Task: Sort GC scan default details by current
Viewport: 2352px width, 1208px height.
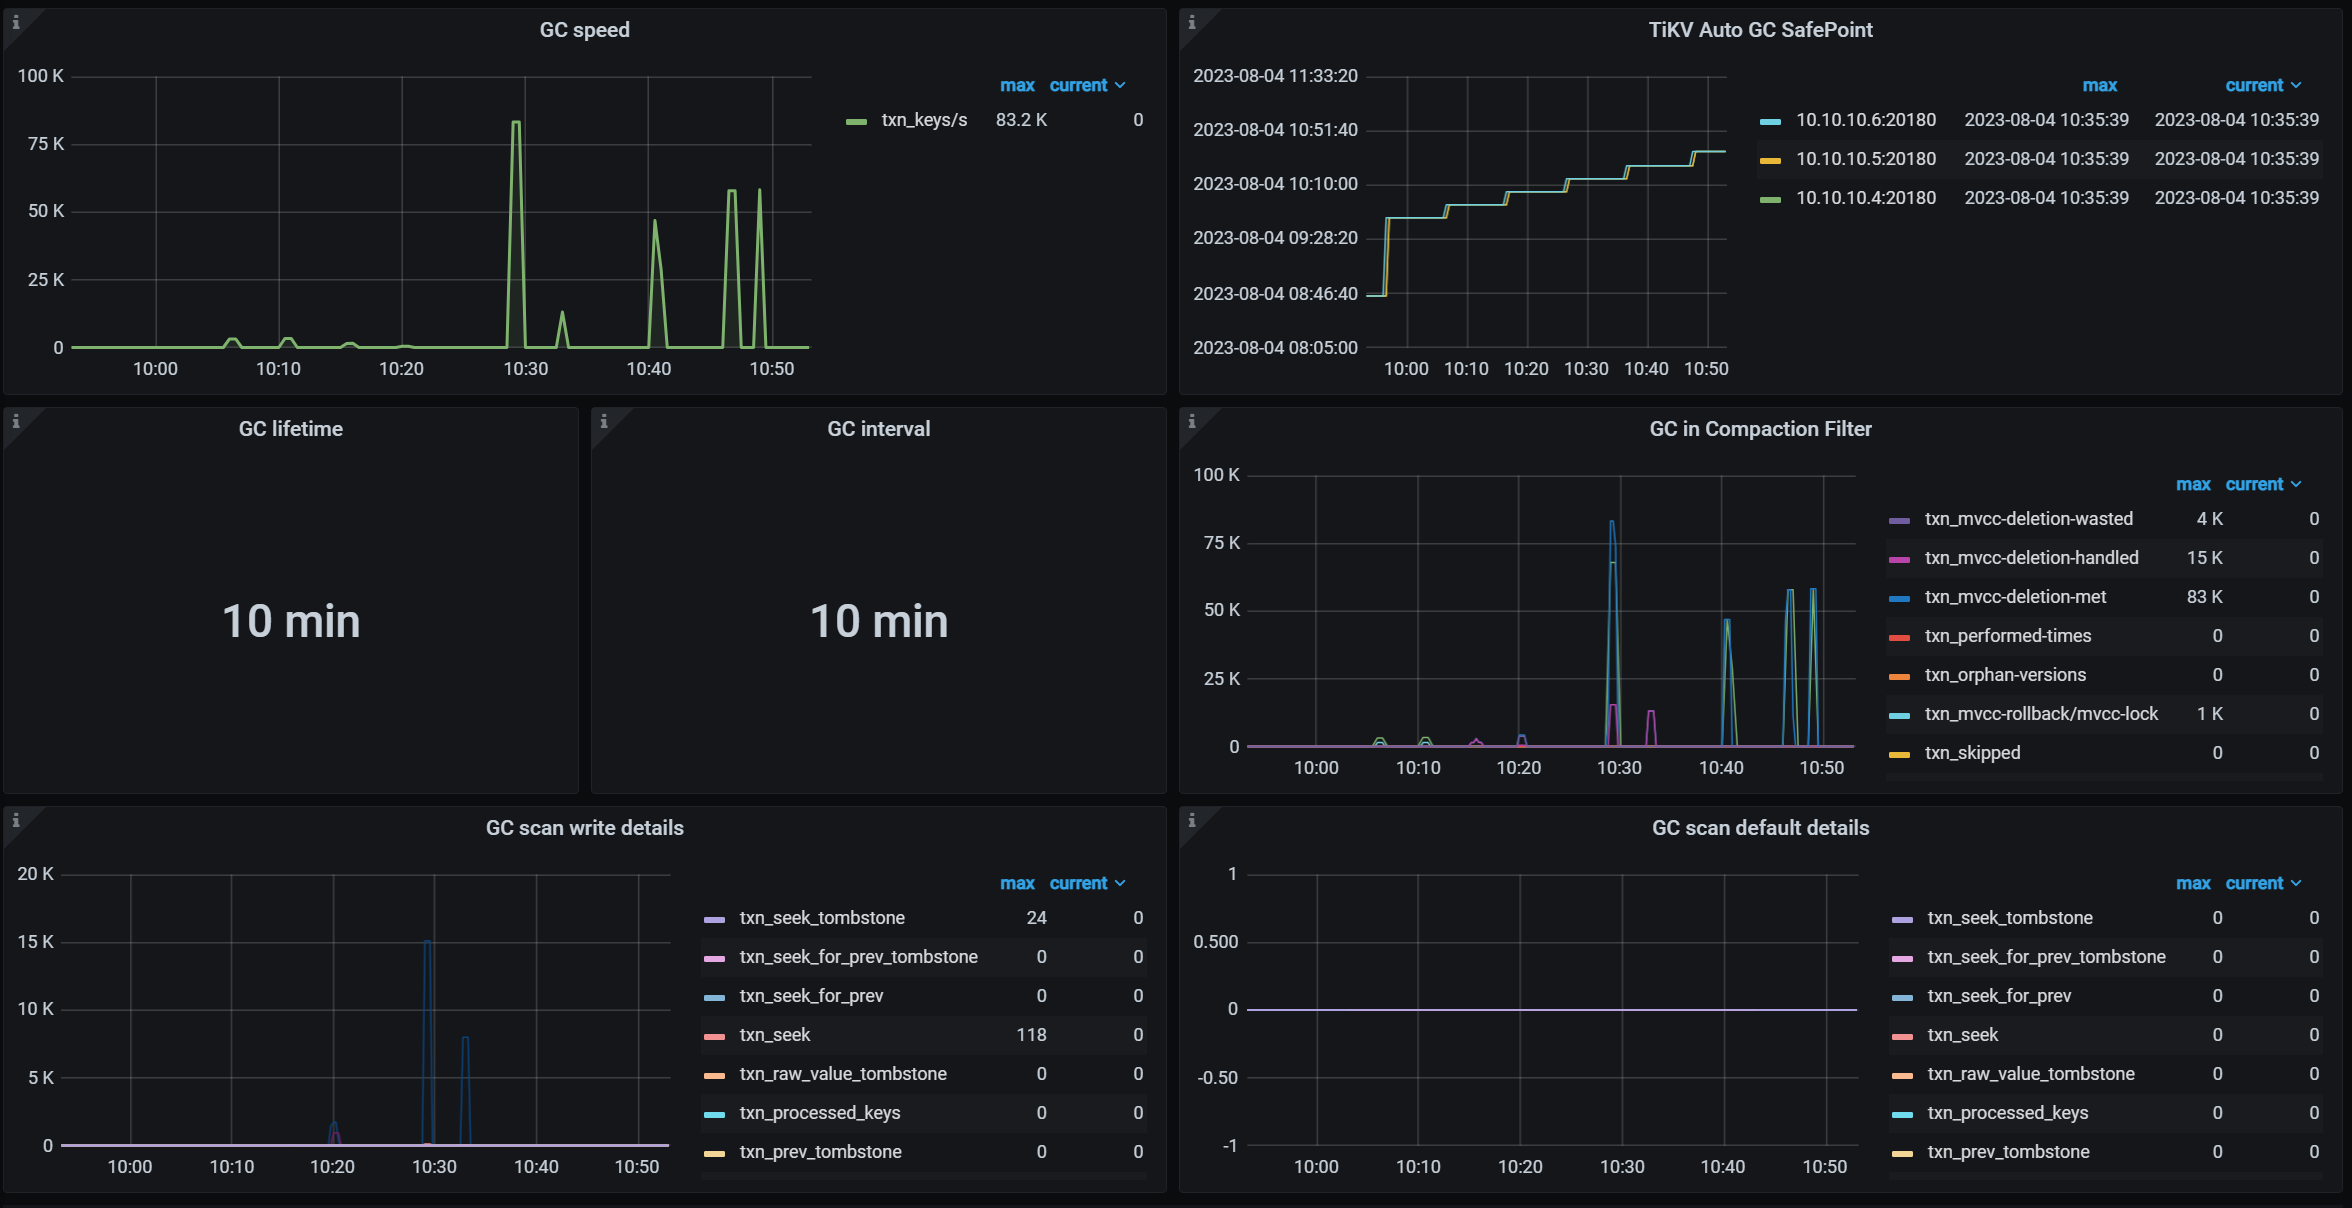Action: 2254,884
